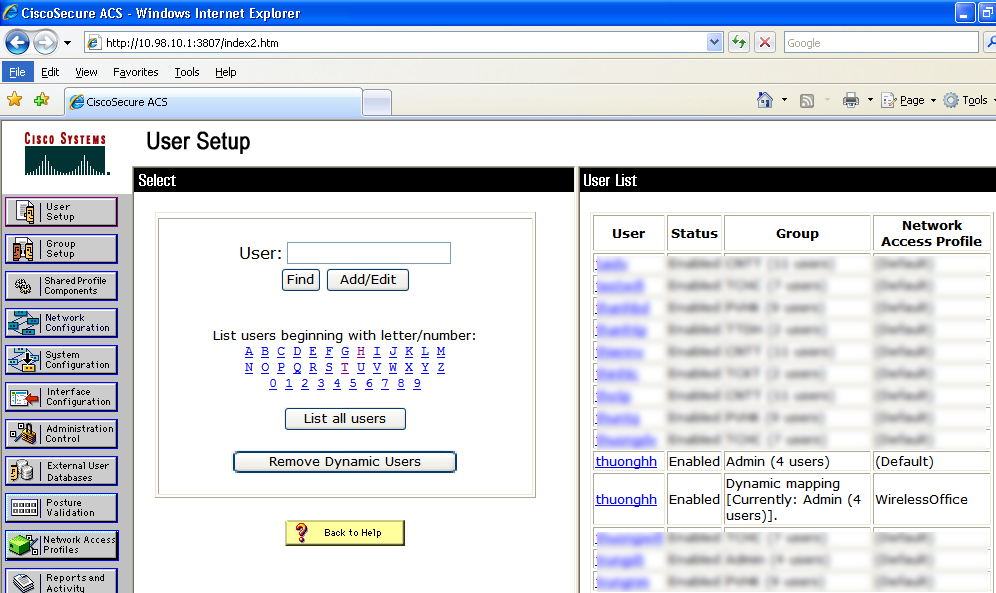996x593 pixels.
Task: Expand the address bar dropdown arrow
Action: tap(714, 43)
